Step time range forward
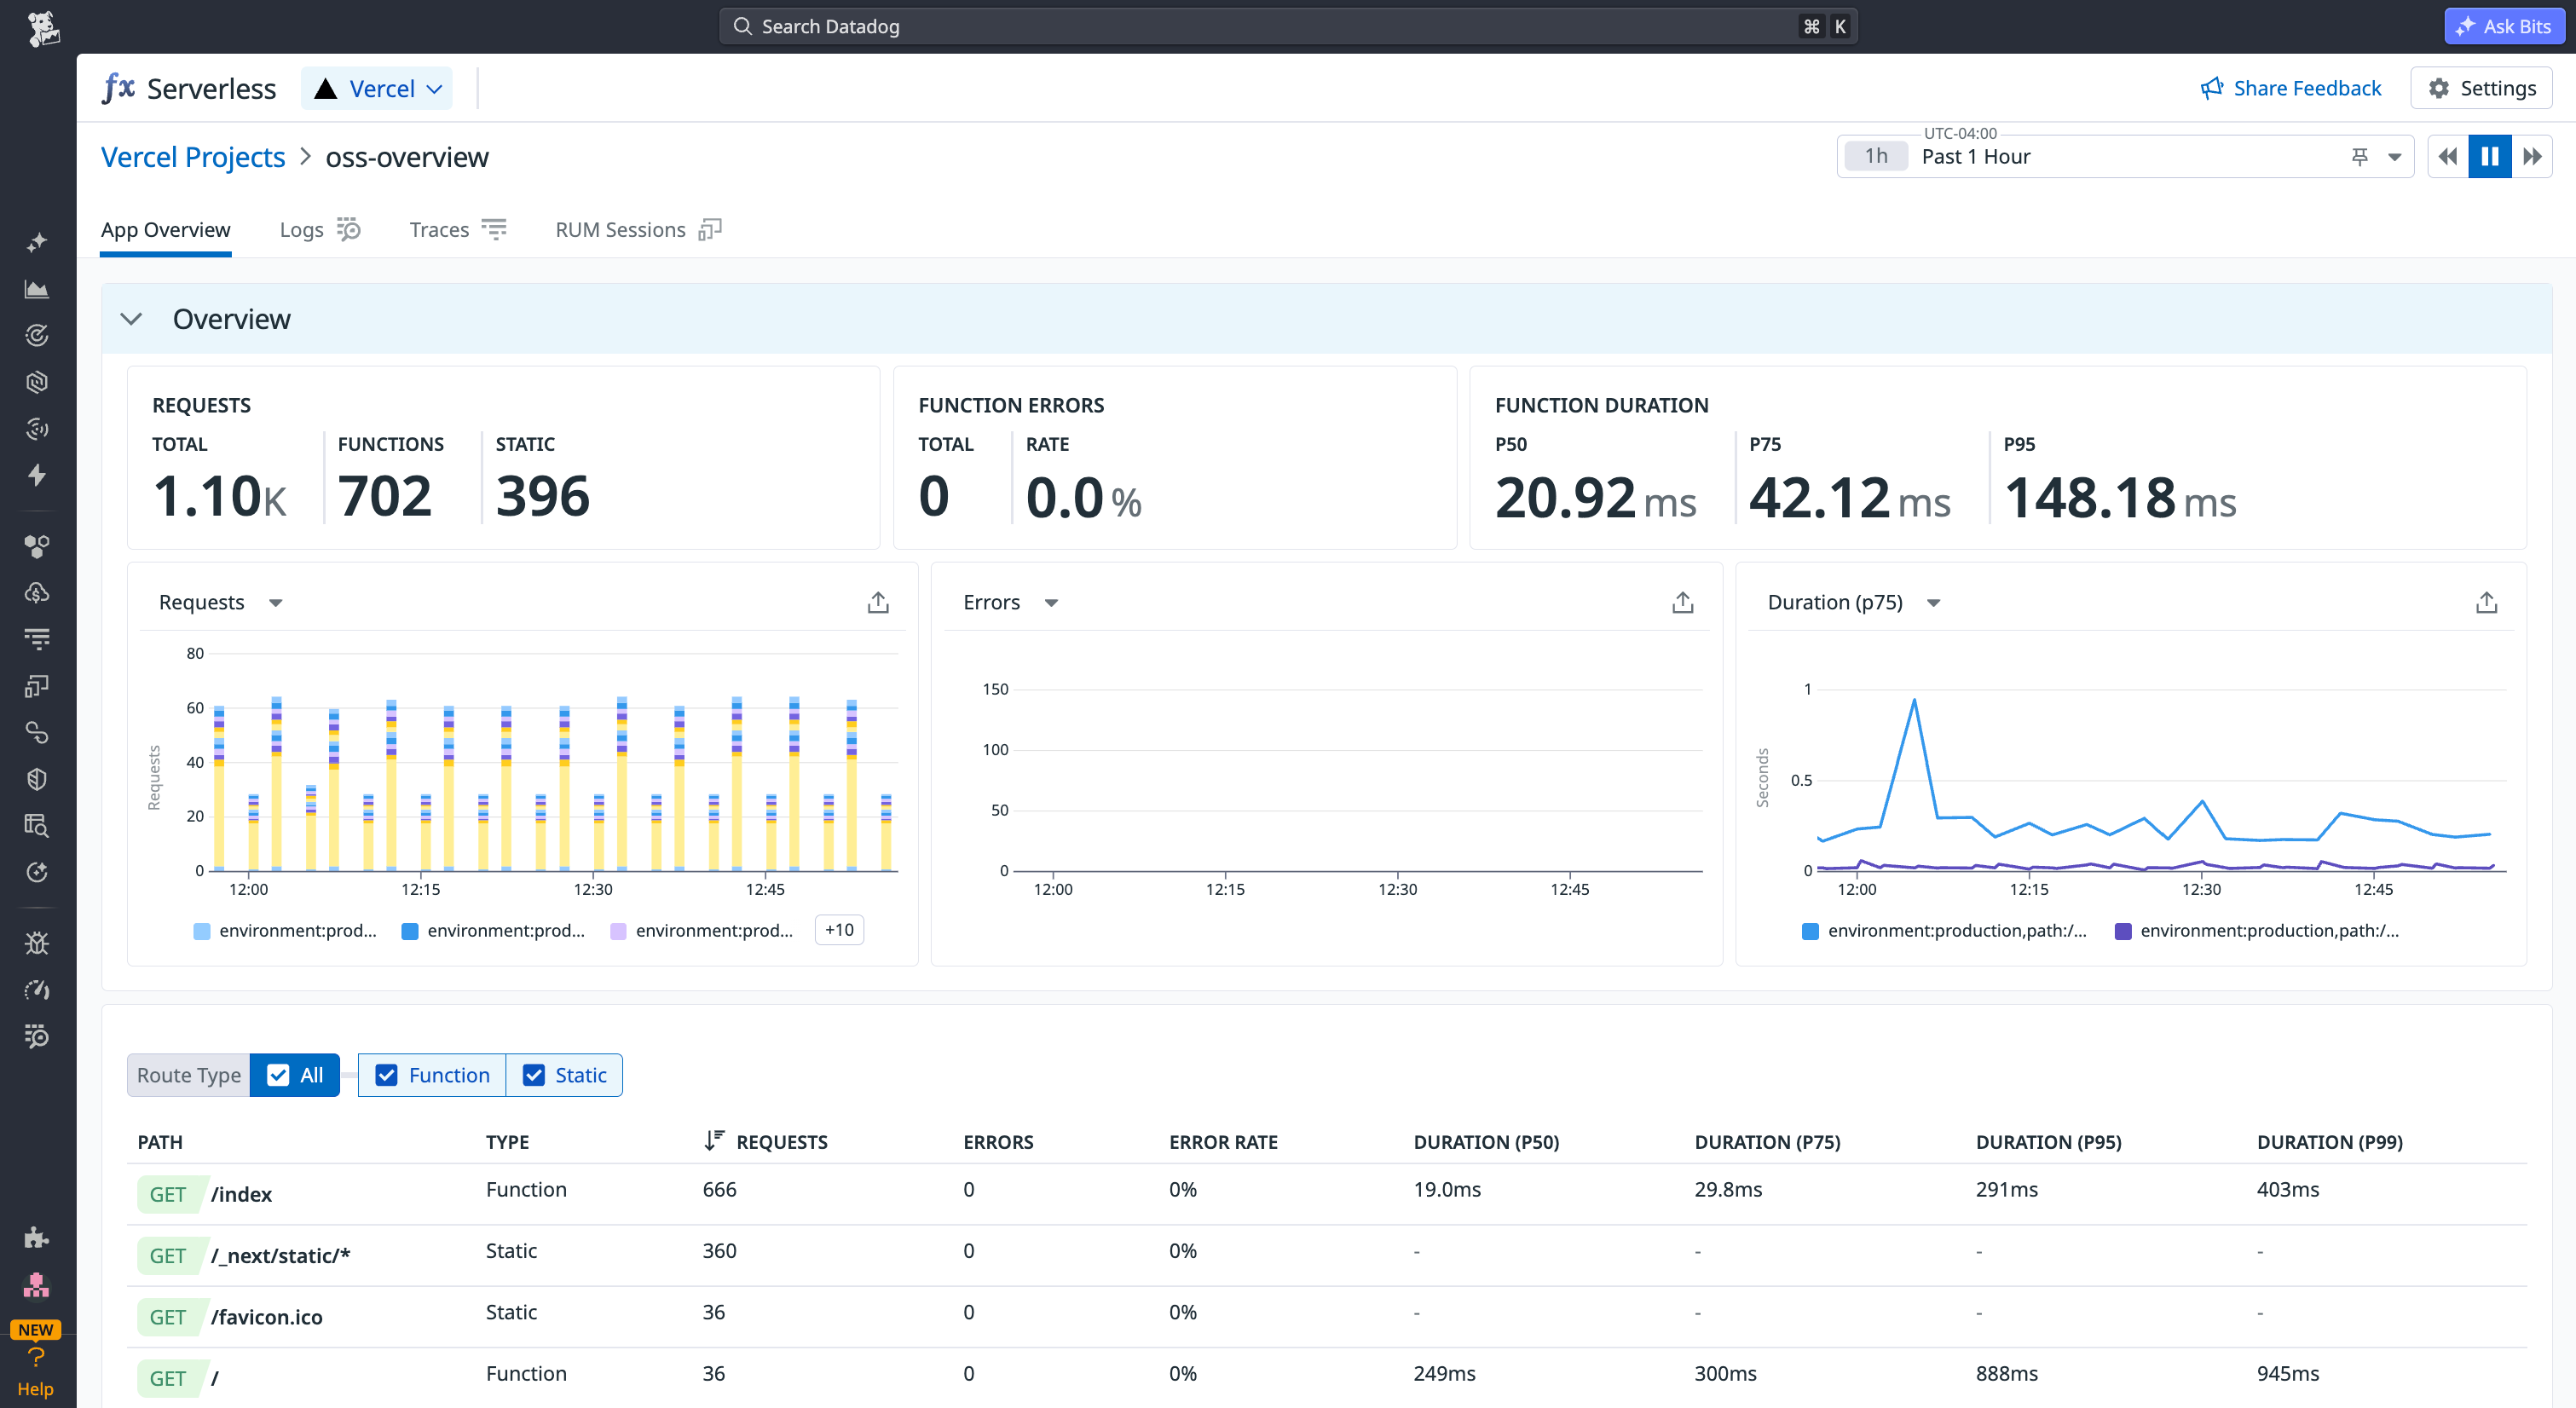The image size is (2576, 1408). click(x=2532, y=156)
